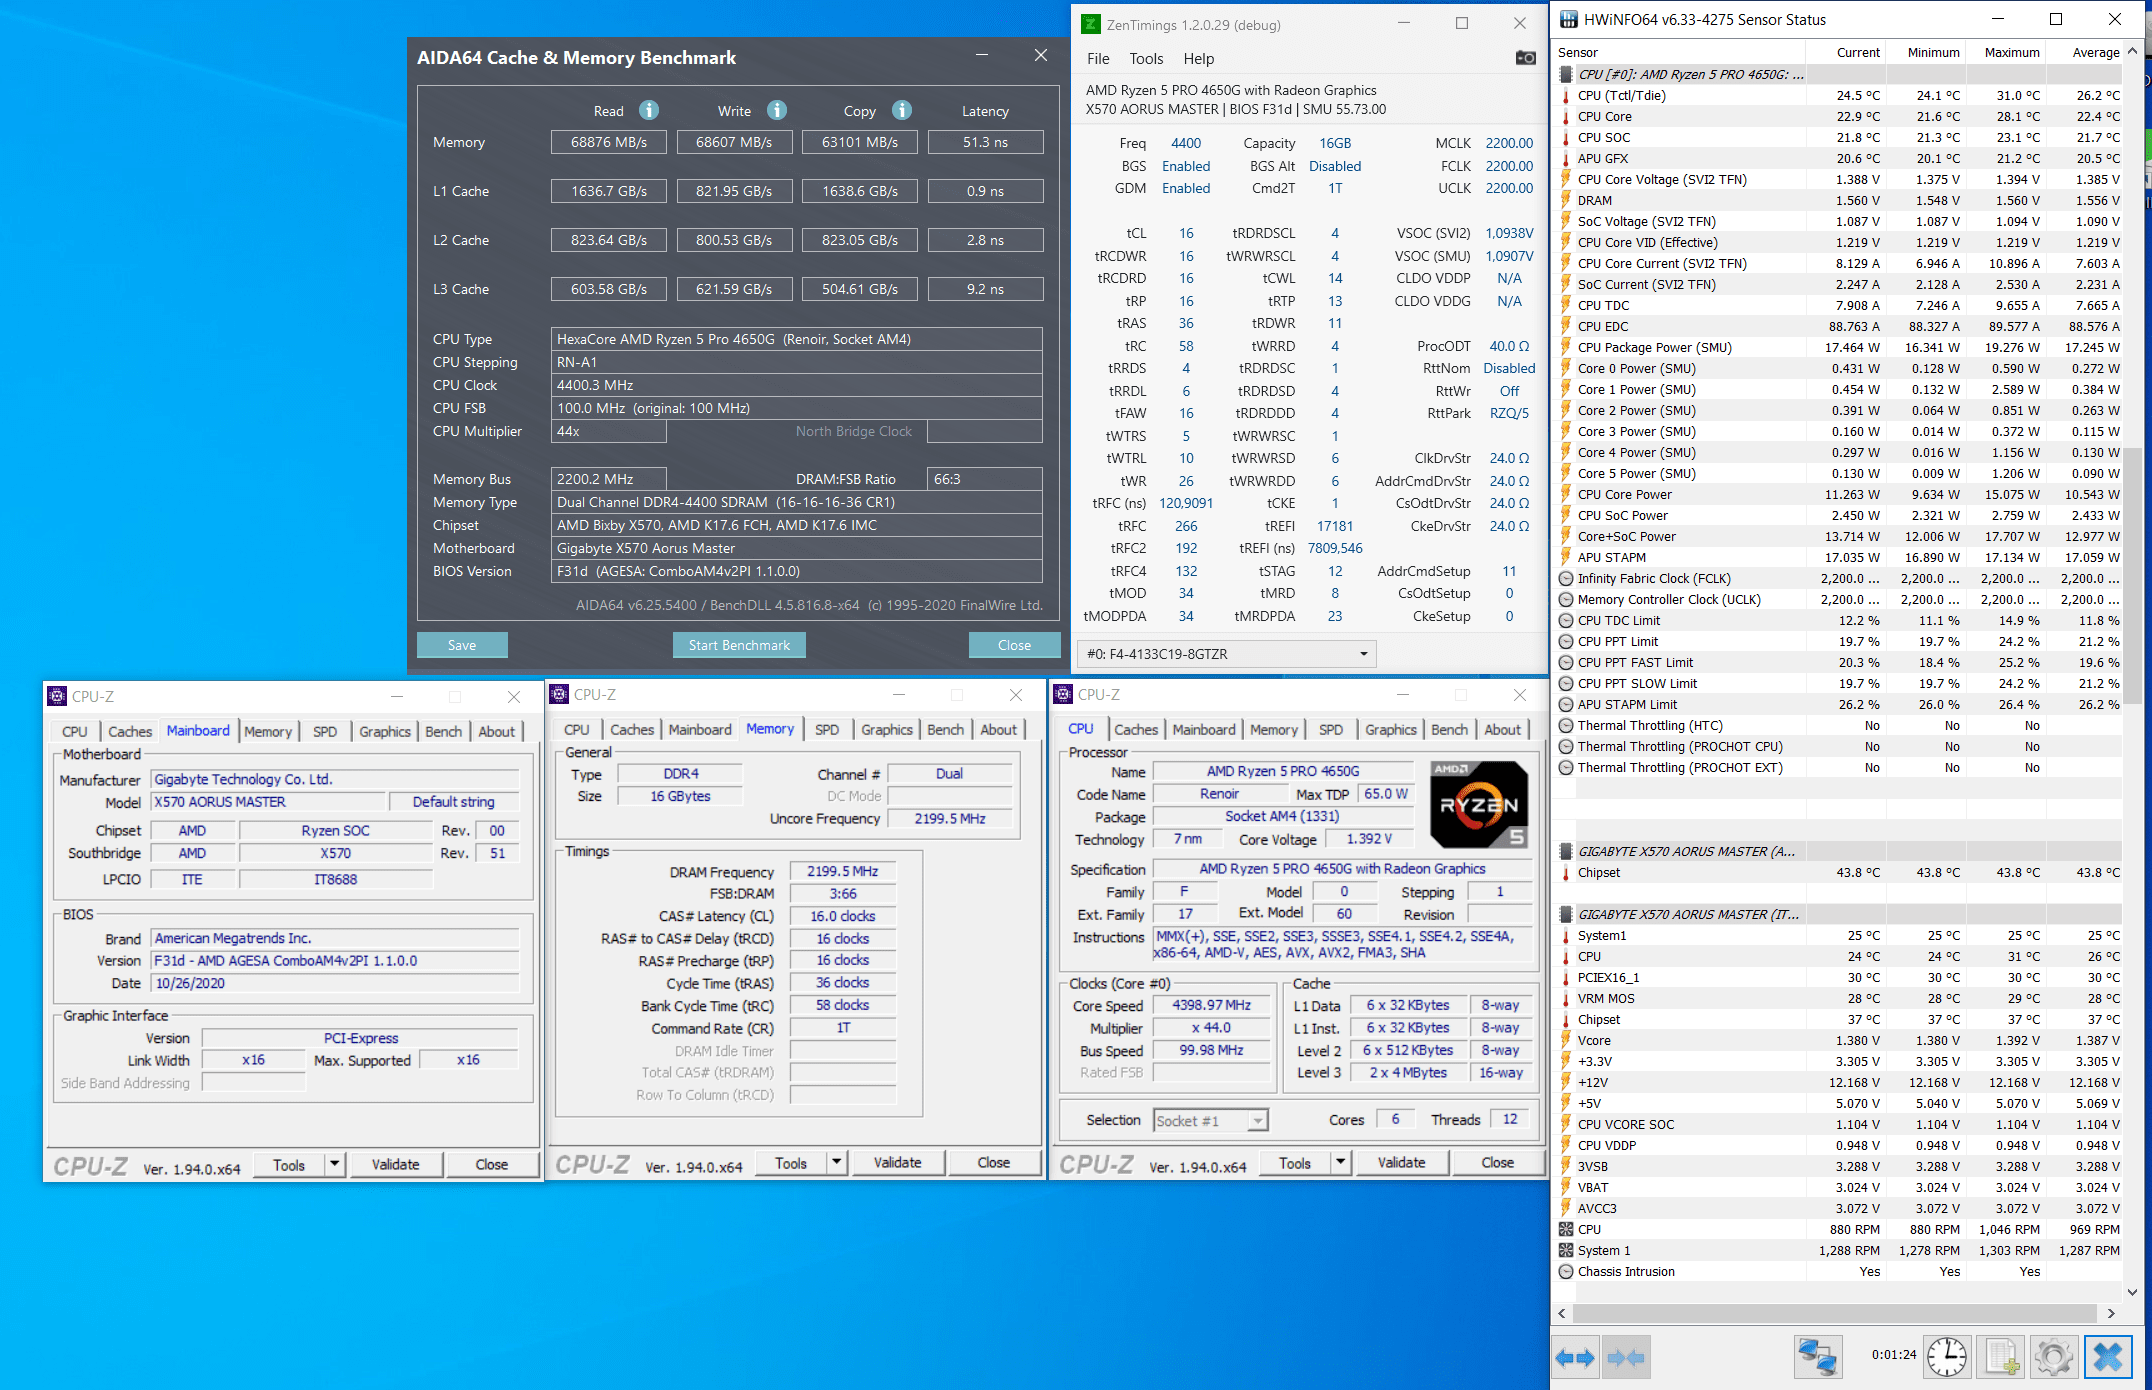Click the ZenTimings title bar app icon
Screen dimensions: 2152x1390
[x=1091, y=24]
